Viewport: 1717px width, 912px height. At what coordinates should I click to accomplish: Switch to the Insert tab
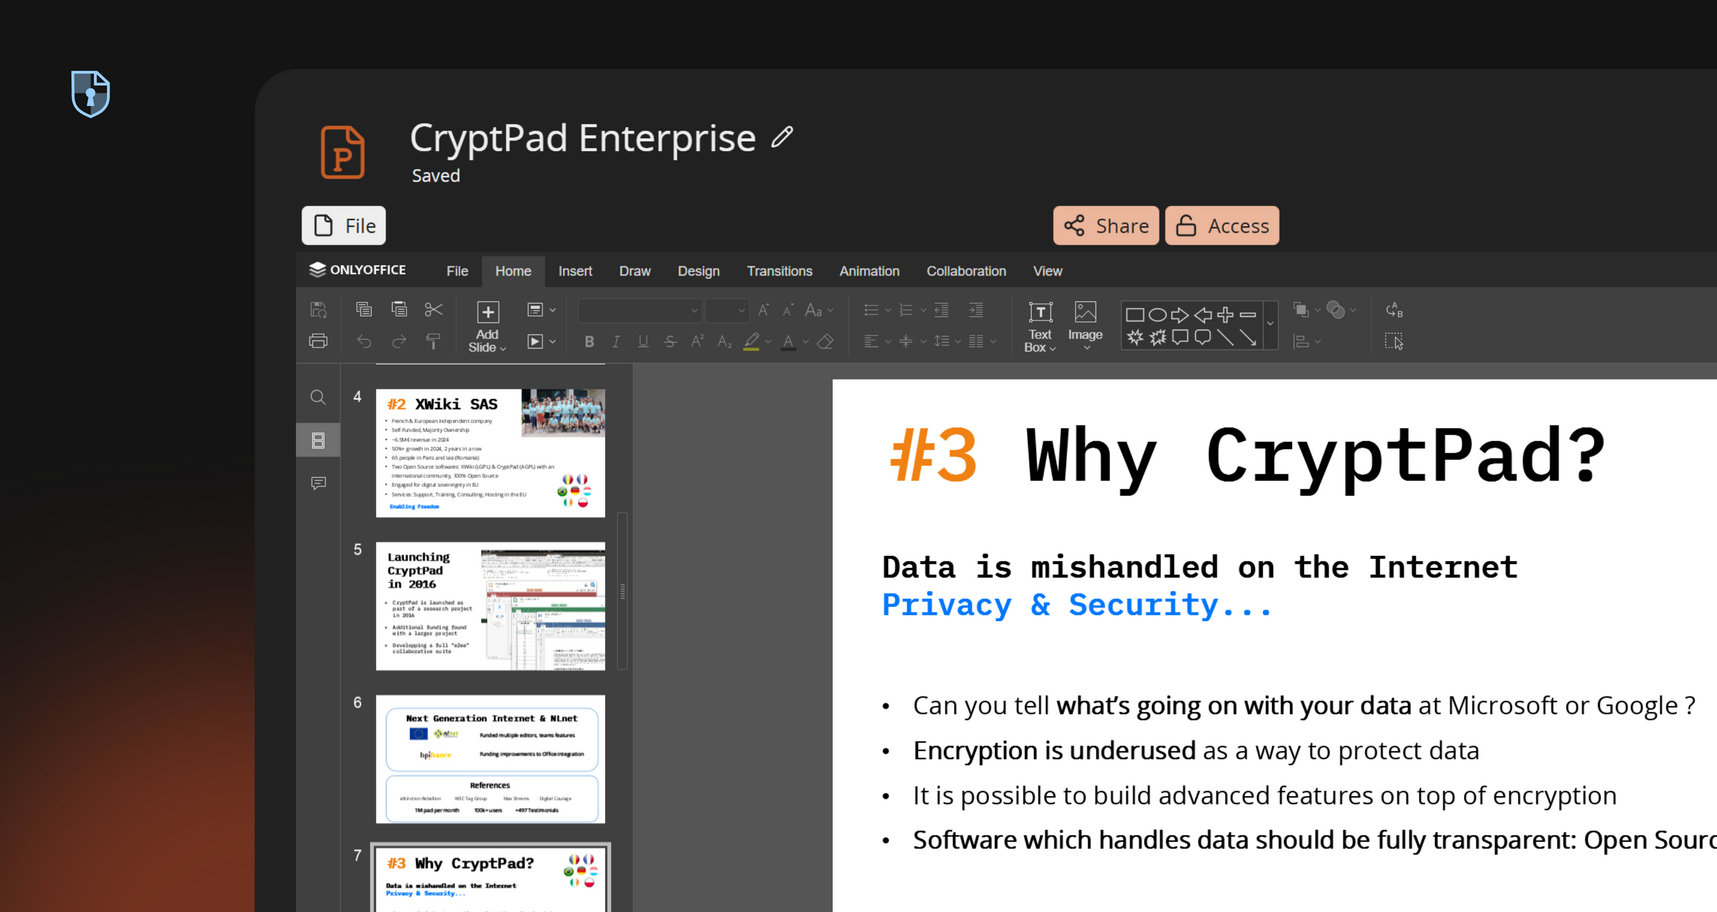575,271
